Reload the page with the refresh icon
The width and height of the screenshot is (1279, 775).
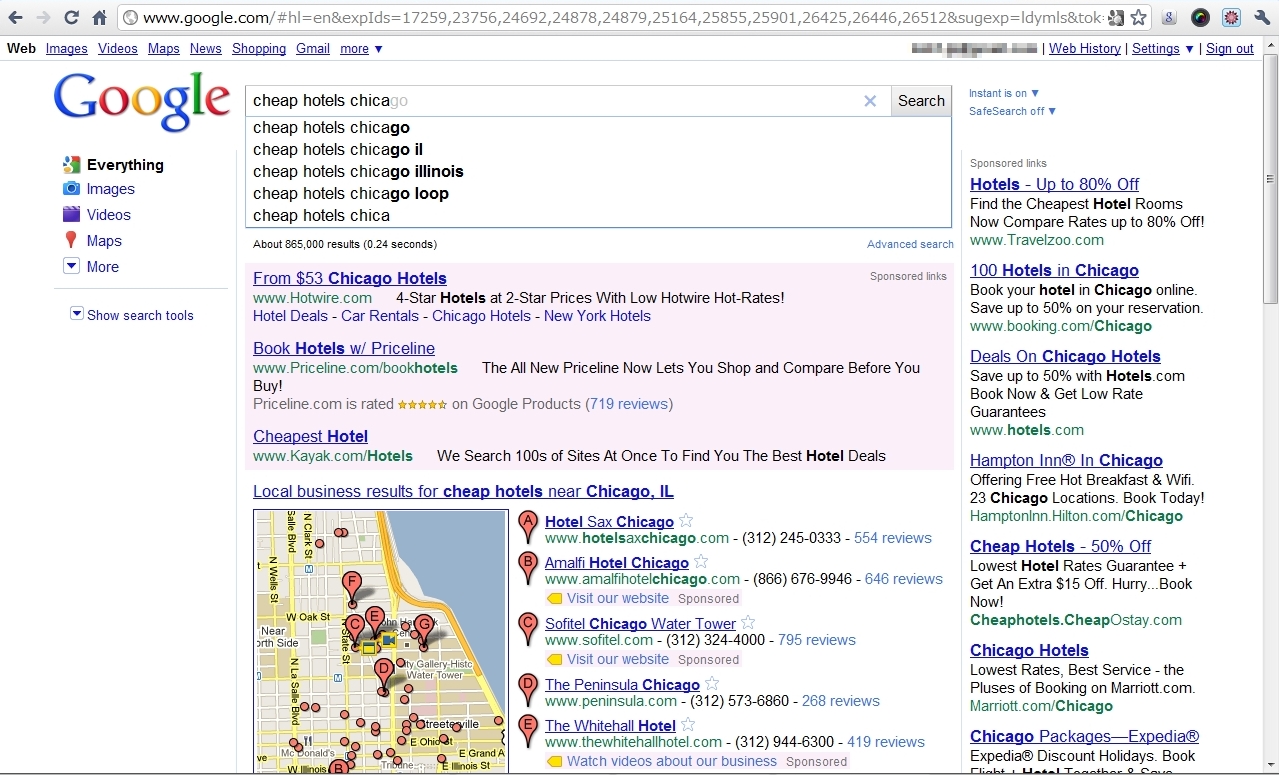(71, 17)
